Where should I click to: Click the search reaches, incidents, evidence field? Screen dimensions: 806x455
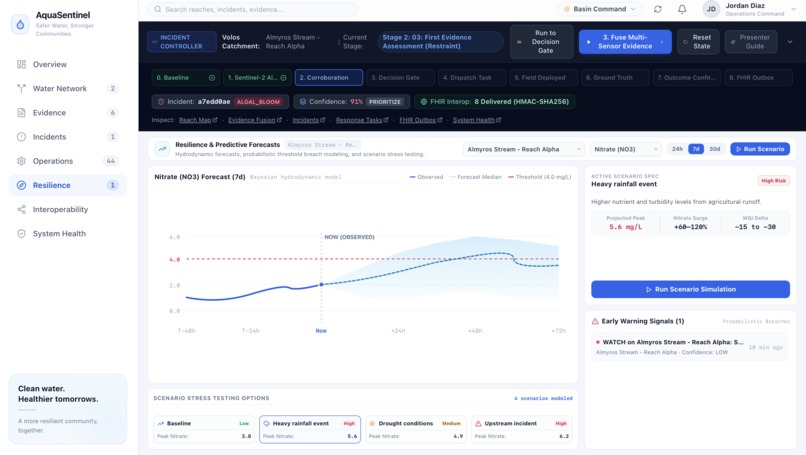tap(253, 9)
